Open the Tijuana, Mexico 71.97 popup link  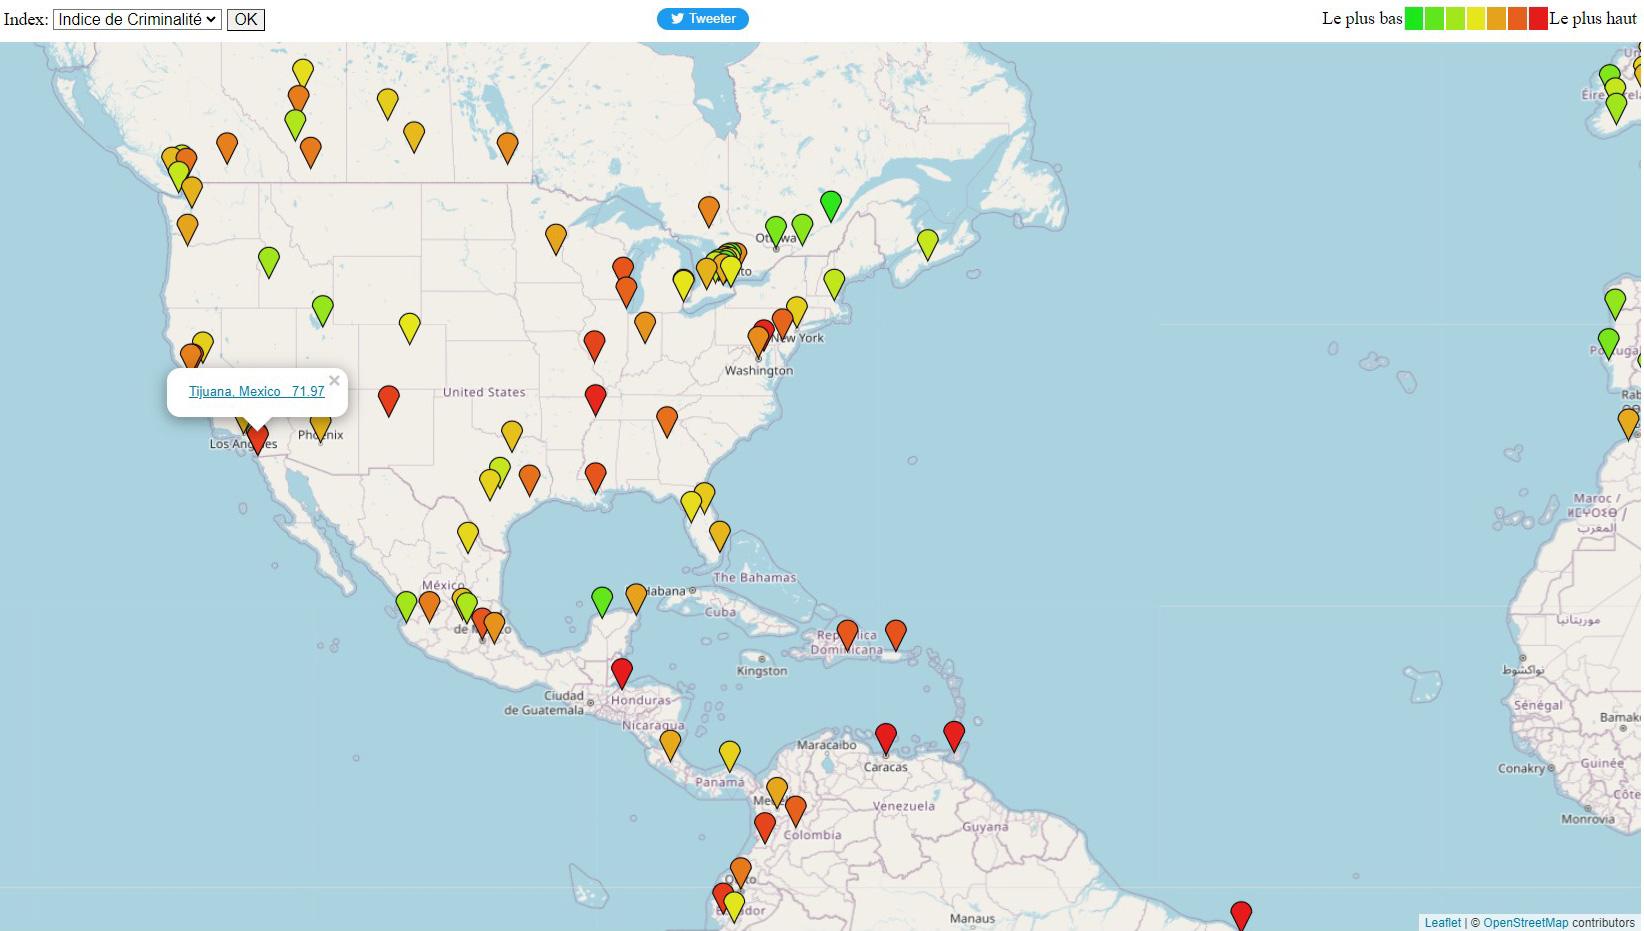tap(256, 391)
